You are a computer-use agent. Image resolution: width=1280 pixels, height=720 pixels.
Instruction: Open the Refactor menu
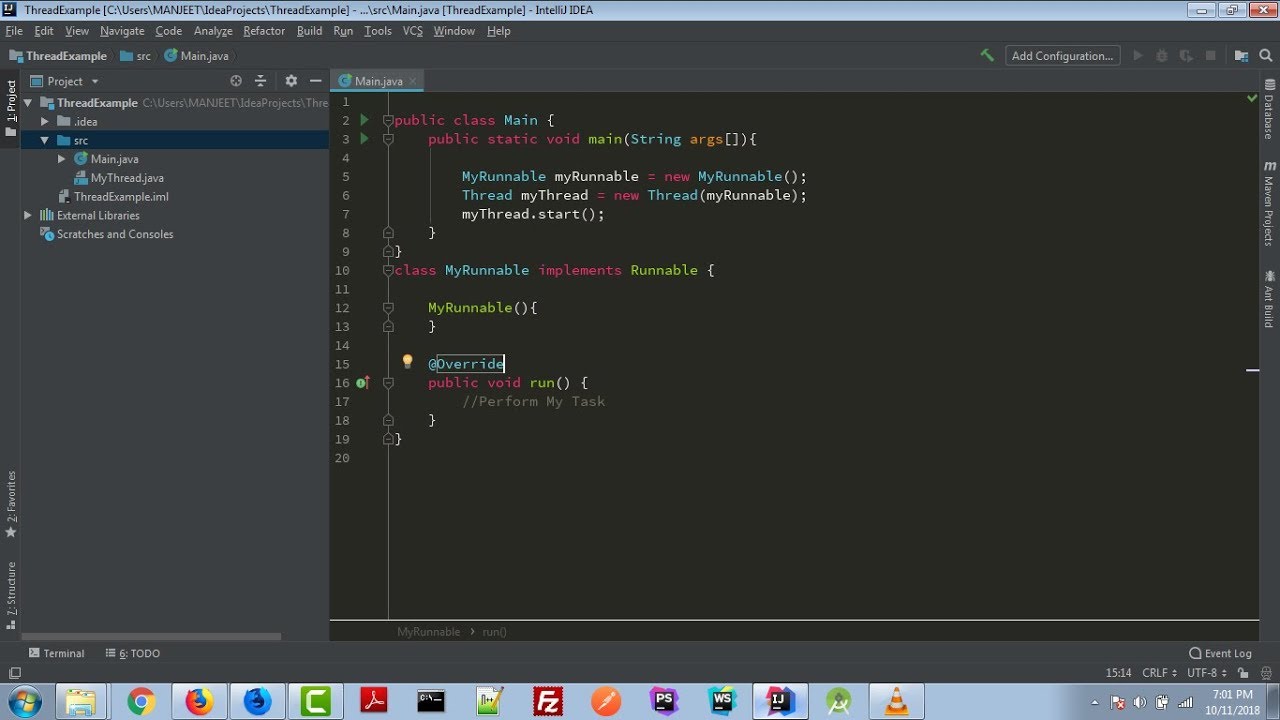[x=264, y=31]
